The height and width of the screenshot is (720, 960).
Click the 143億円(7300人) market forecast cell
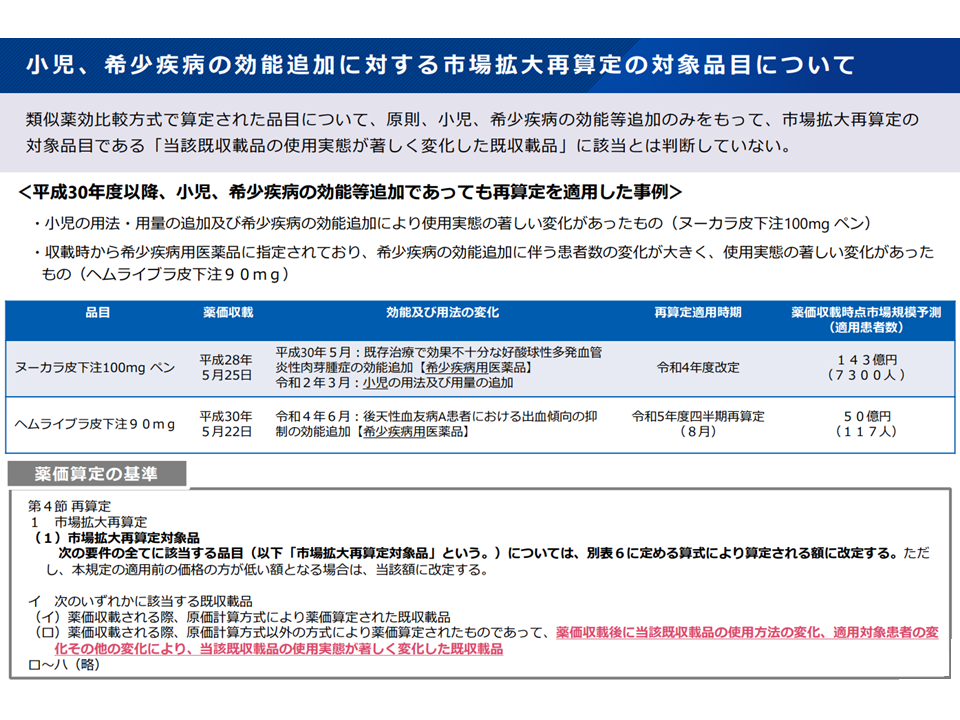(865, 368)
